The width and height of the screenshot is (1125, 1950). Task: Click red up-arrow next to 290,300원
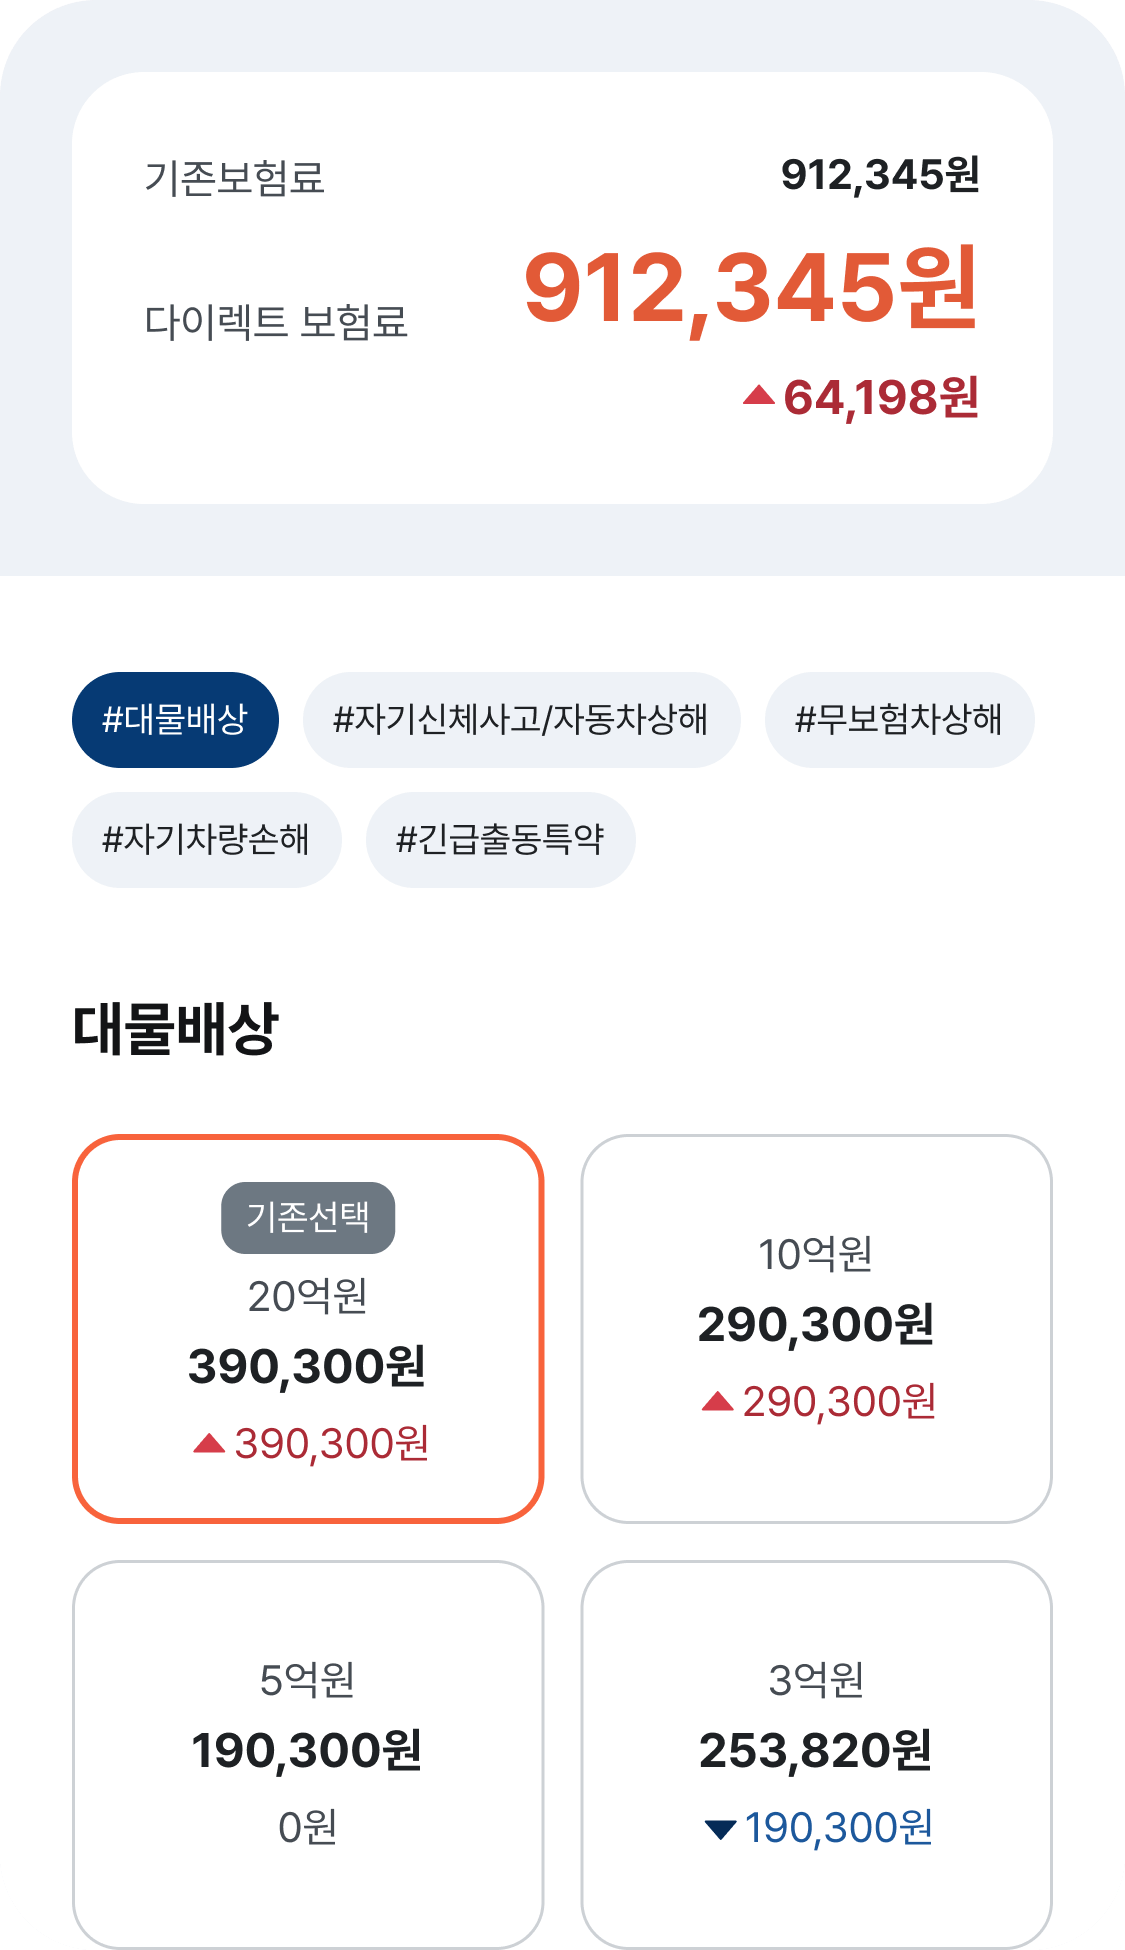(x=717, y=1401)
